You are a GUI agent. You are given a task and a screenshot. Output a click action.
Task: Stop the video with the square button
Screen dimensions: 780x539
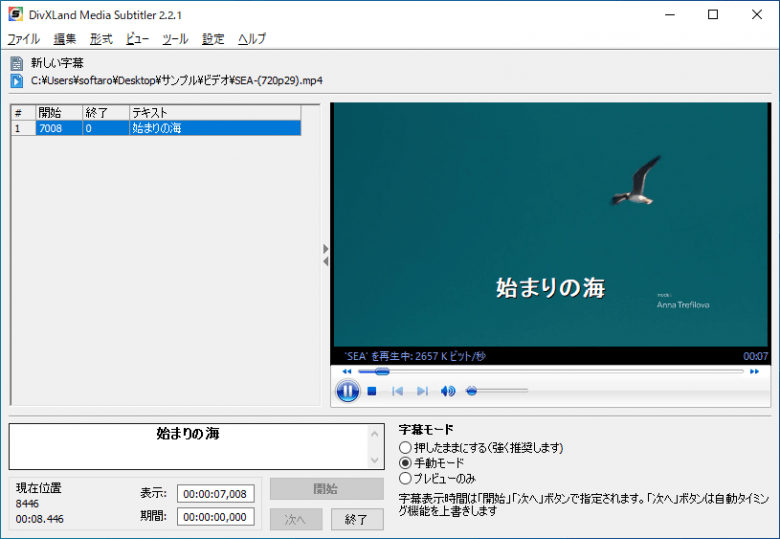372,391
